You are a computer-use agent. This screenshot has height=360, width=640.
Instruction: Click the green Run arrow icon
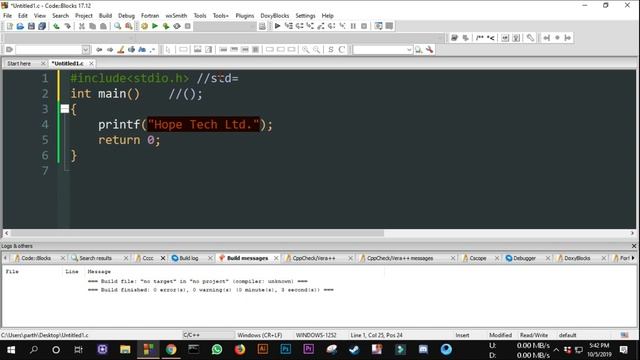[x=155, y=26]
